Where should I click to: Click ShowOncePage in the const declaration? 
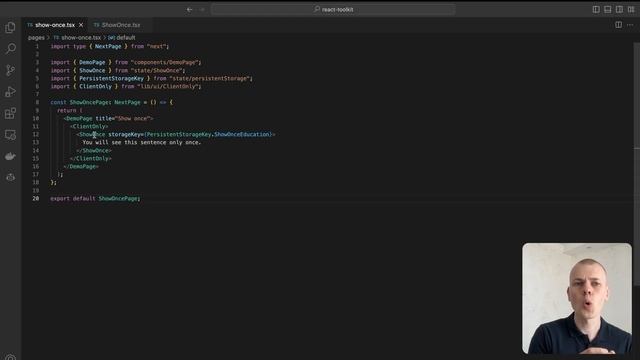click(89, 102)
